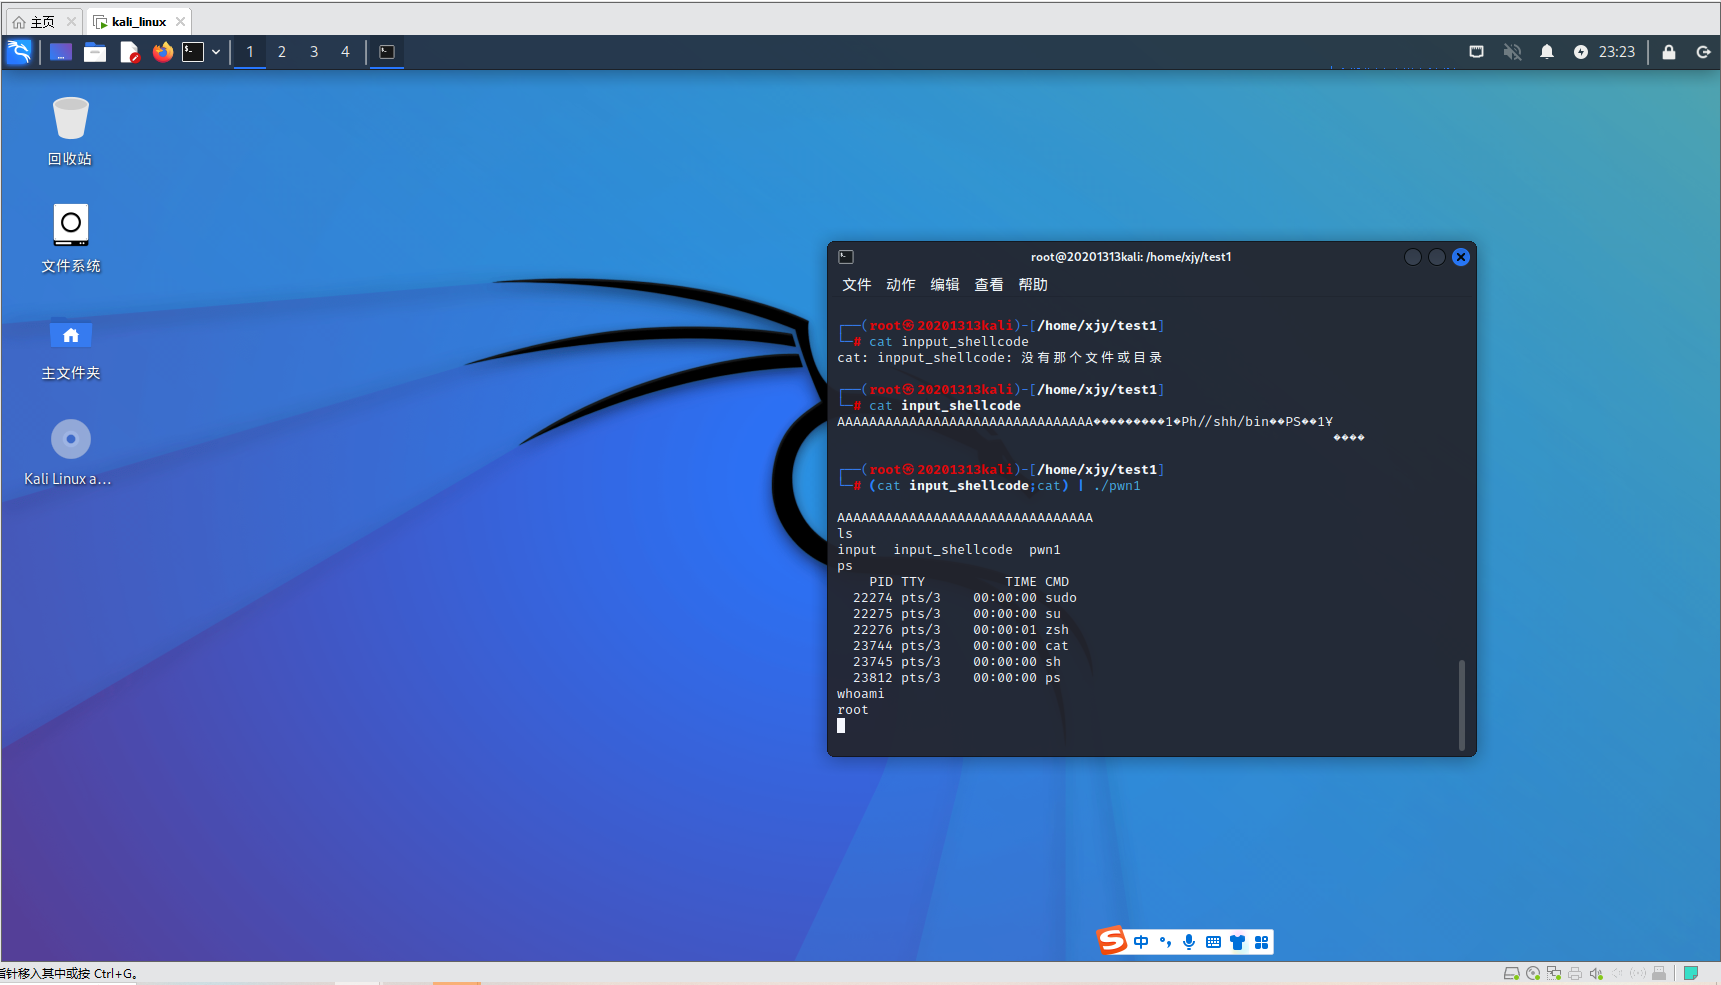Minimize the terminal window

point(1413,257)
